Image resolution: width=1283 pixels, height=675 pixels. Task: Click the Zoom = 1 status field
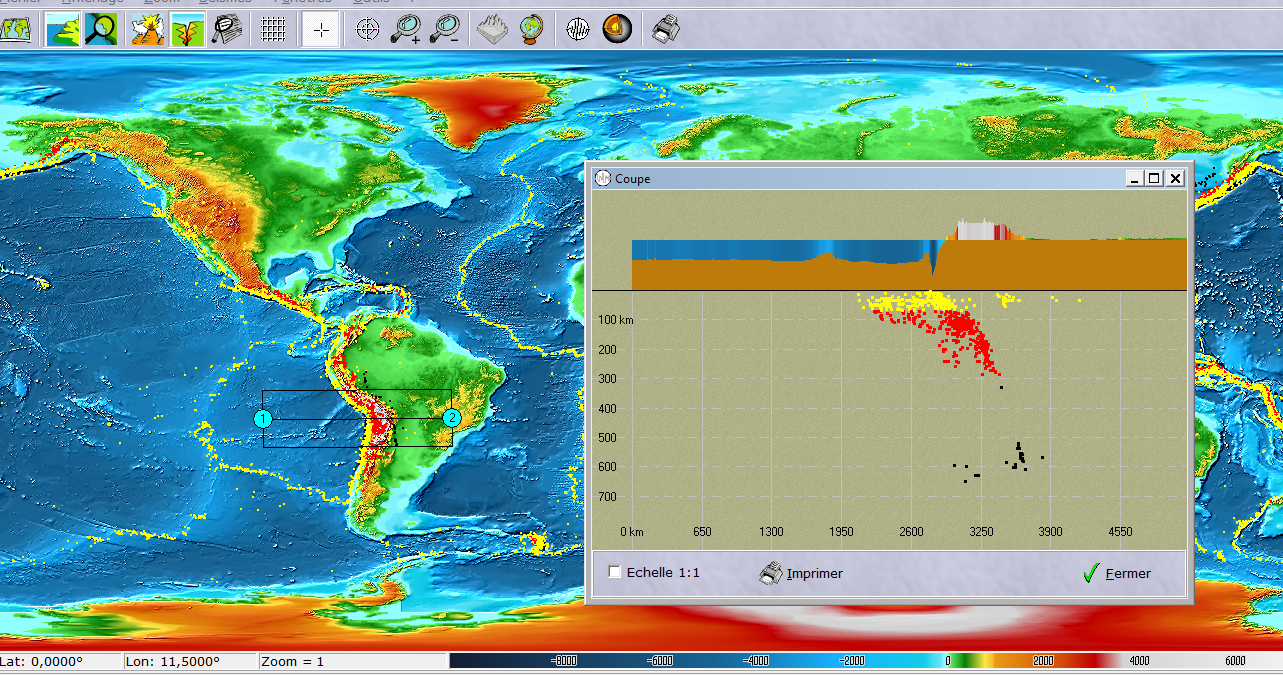click(352, 661)
